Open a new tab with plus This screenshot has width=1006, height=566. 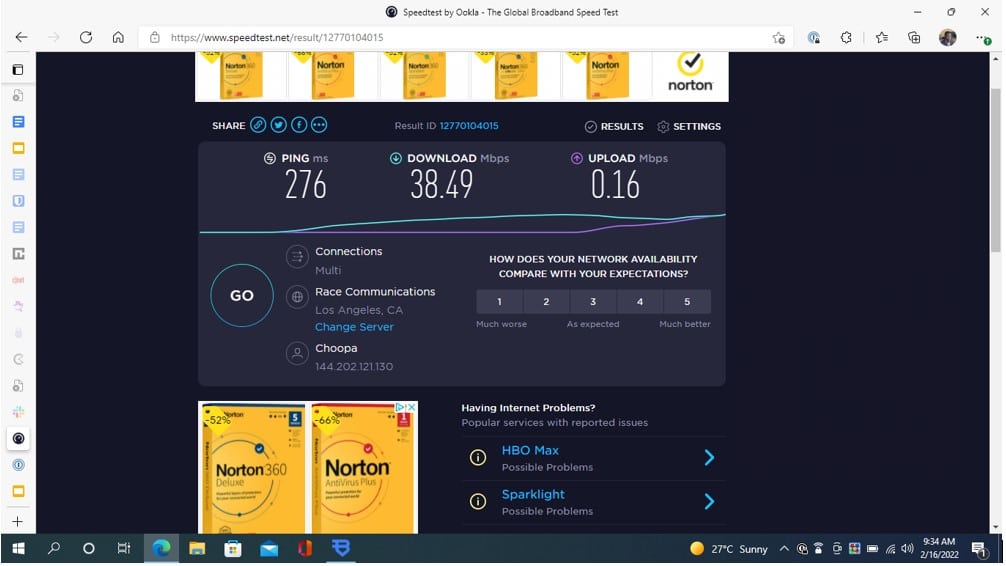tap(18, 522)
